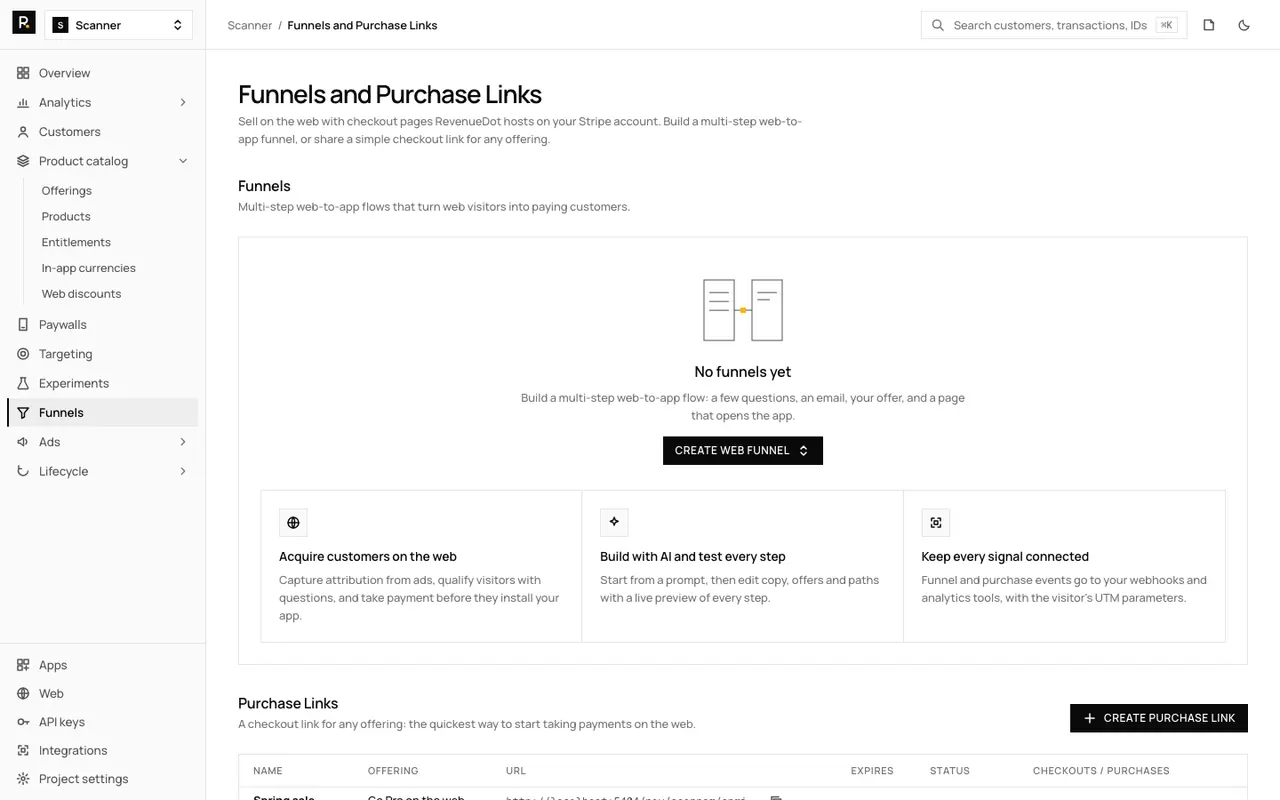1280x800 pixels.
Task: Open Customers in sidebar
Action: [x=102, y=132]
